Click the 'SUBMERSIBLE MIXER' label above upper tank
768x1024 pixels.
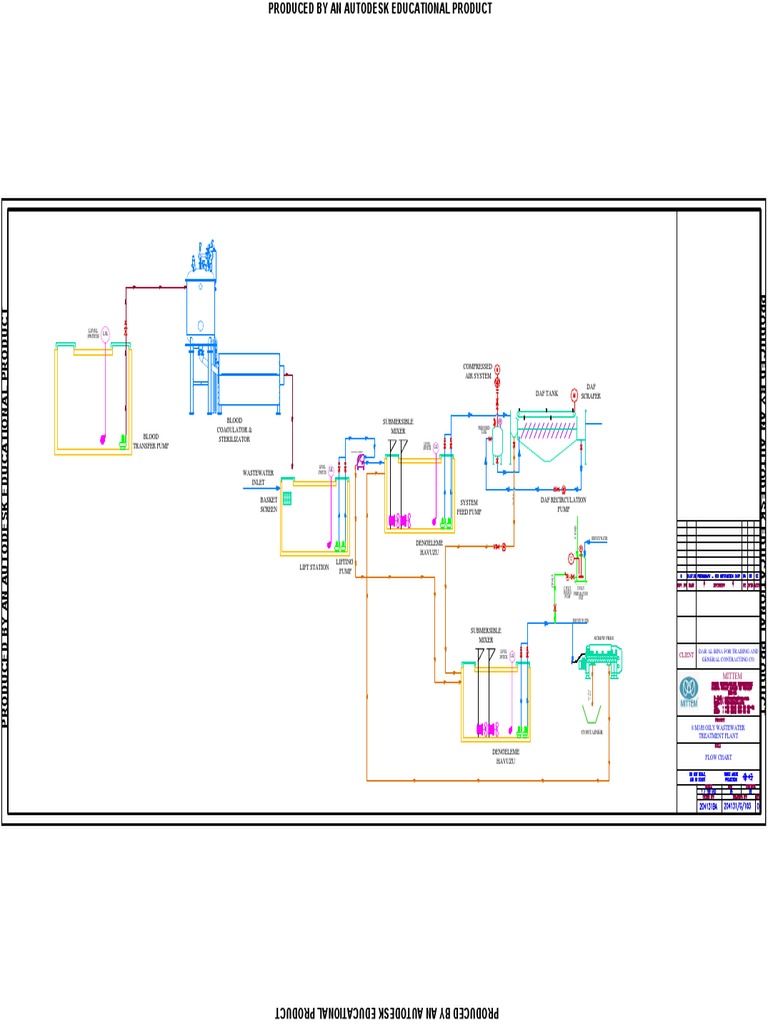click(398, 426)
